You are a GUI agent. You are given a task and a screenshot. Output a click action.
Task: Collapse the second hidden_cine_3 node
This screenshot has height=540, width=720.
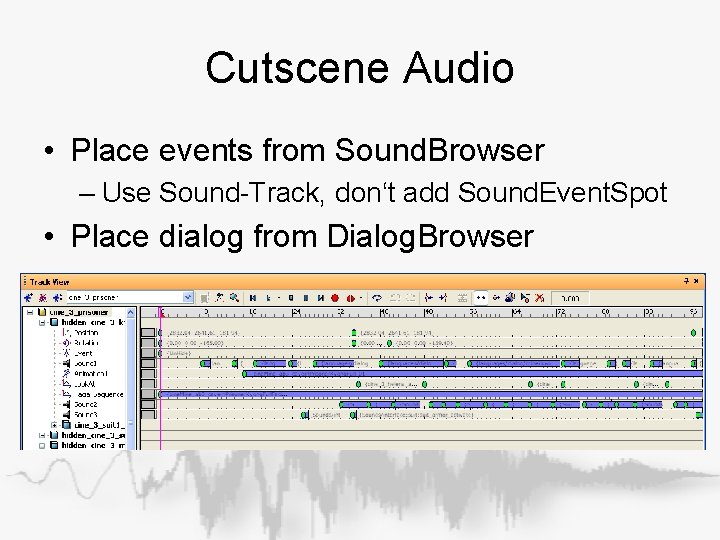42,435
